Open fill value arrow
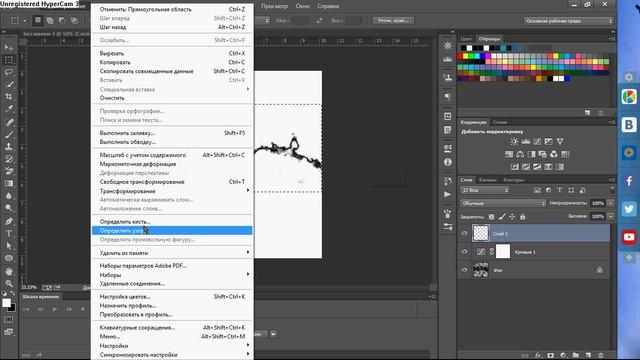Viewport: 640px width, 360px height. tap(611, 216)
